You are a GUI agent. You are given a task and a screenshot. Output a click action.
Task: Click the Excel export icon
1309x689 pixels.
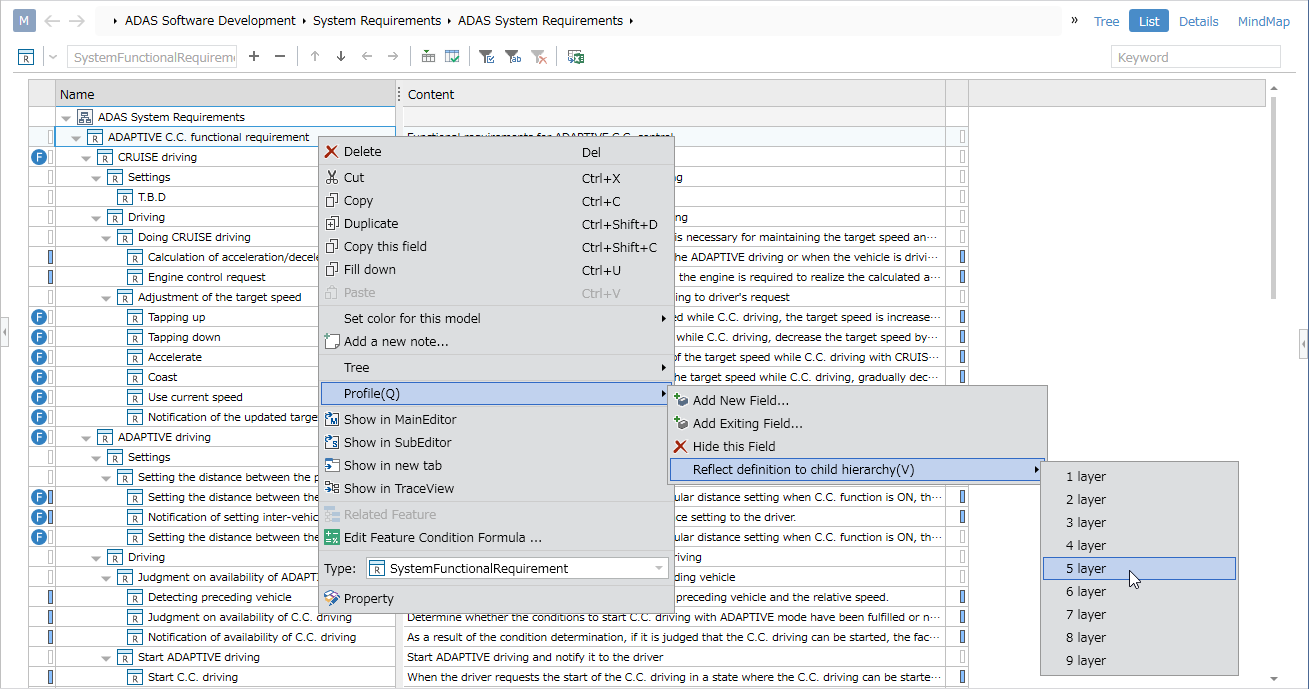(x=576, y=57)
